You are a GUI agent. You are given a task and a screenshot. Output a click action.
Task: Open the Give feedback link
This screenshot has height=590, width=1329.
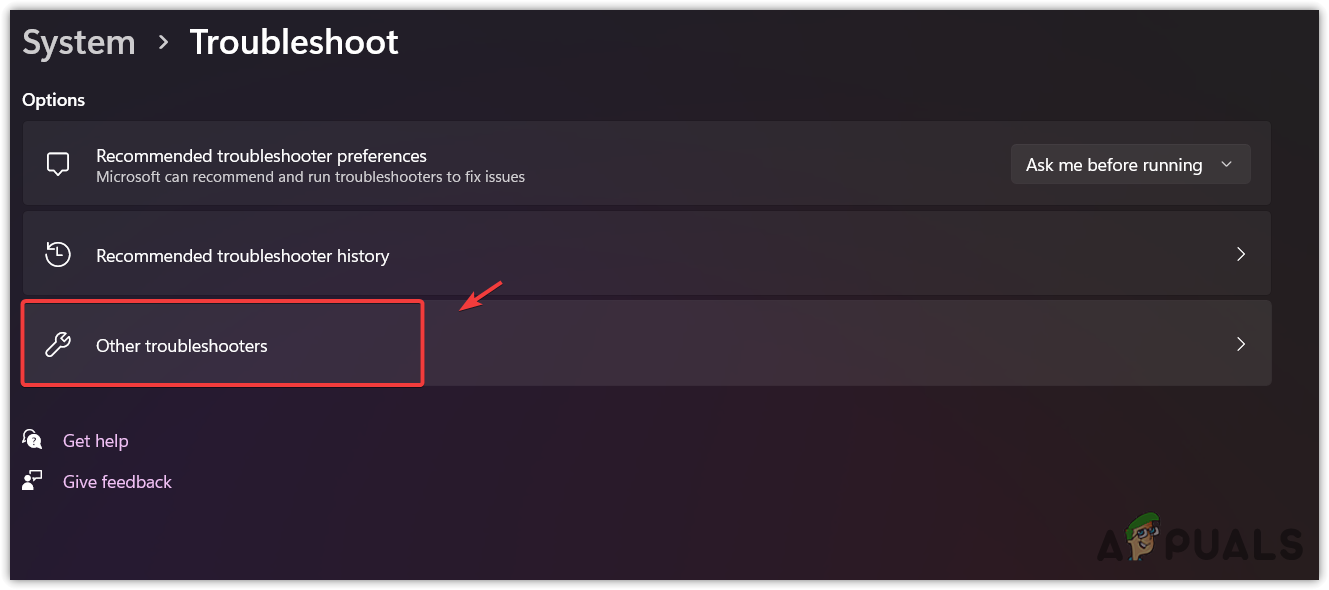point(117,482)
